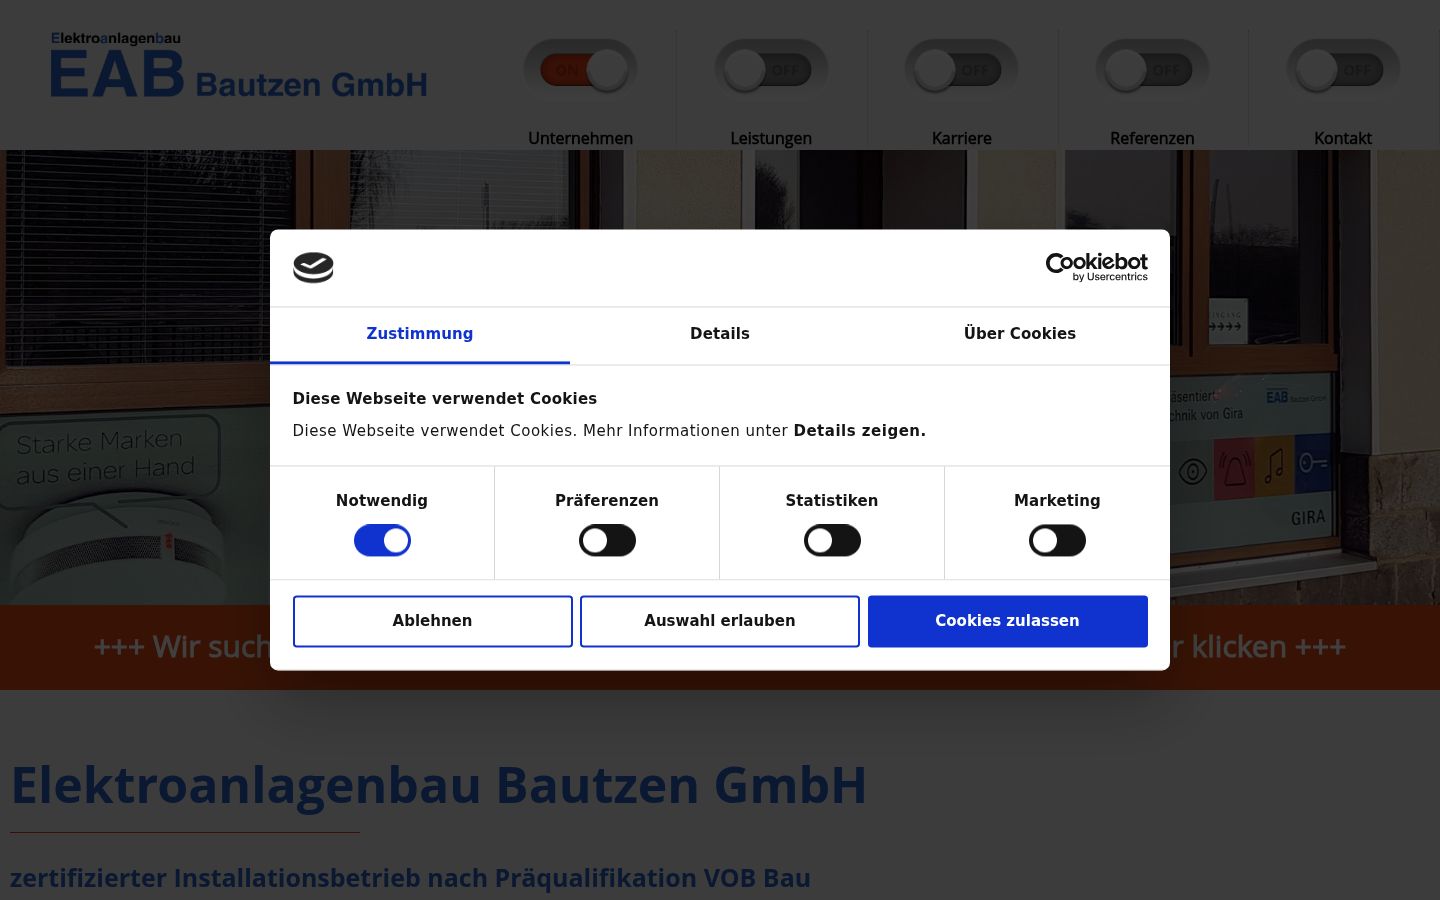Click the EAB Bautzen GmbH logo
The image size is (1440, 900).
(239, 66)
